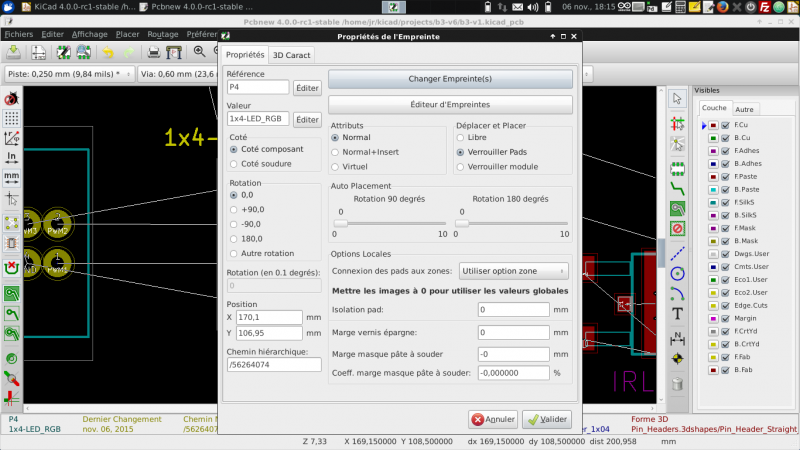Open the Utiliser option zone dropdown
Screen dimensions: 800x450
click(513, 271)
